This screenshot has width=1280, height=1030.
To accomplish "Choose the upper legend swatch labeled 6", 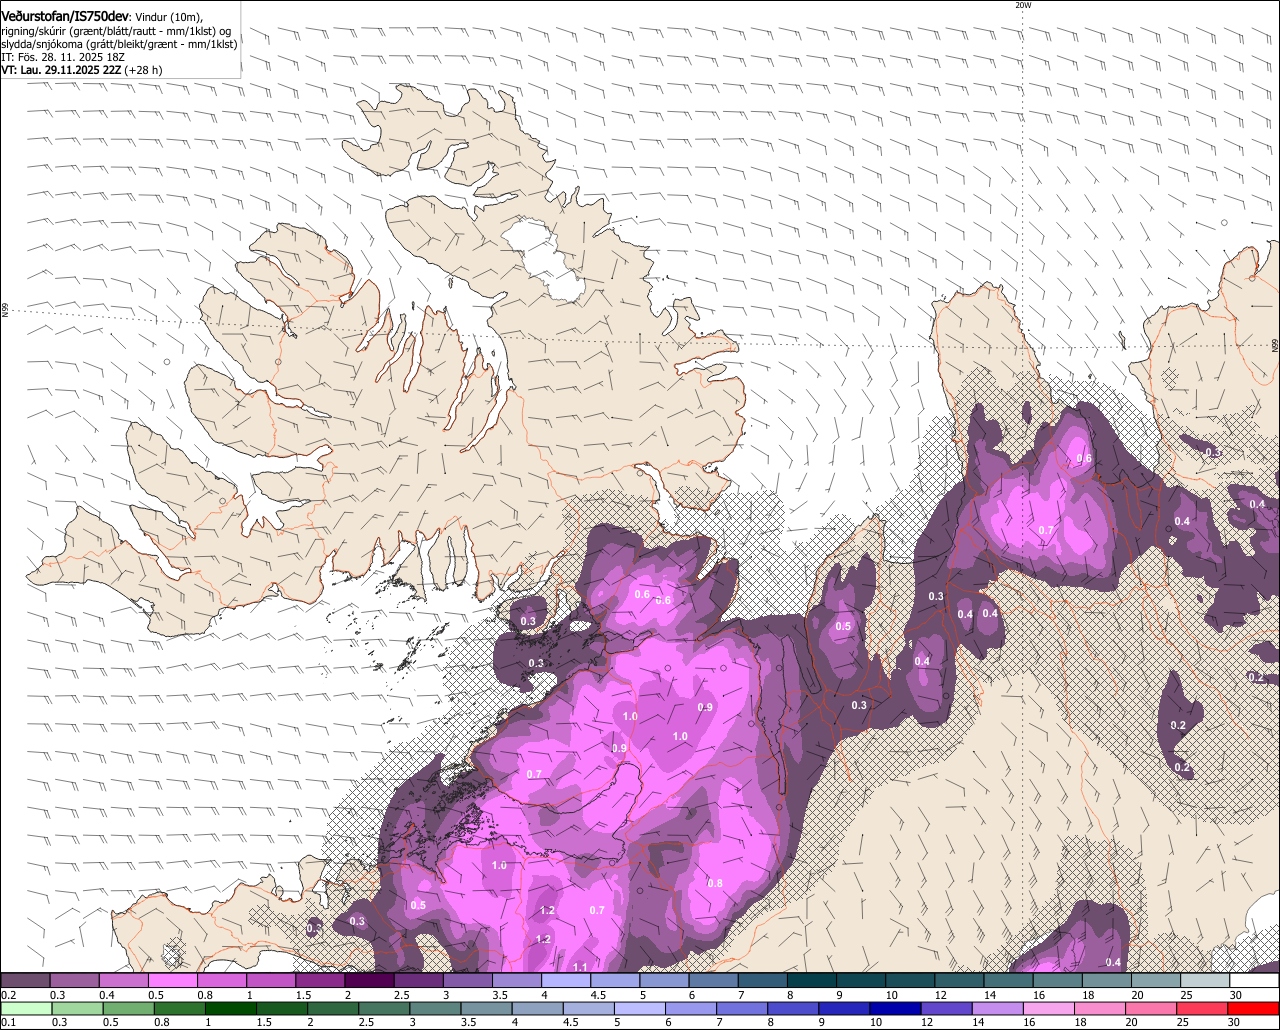I will point(713,981).
